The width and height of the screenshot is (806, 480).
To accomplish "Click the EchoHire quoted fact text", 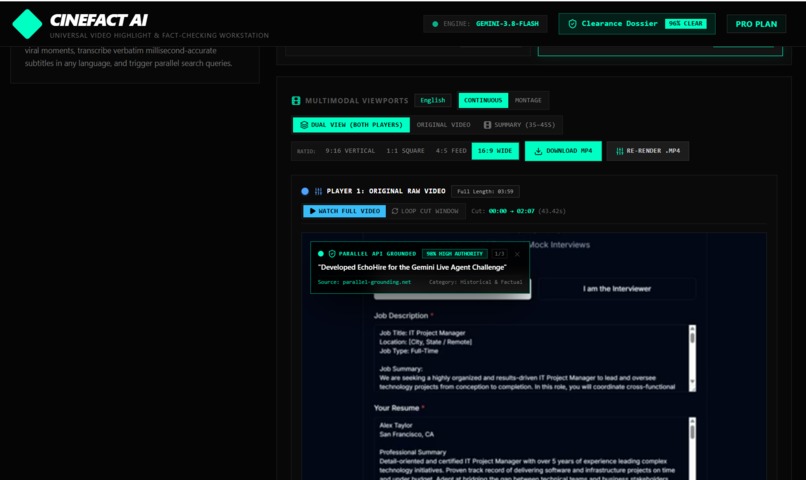I will pyautogui.click(x=412, y=267).
